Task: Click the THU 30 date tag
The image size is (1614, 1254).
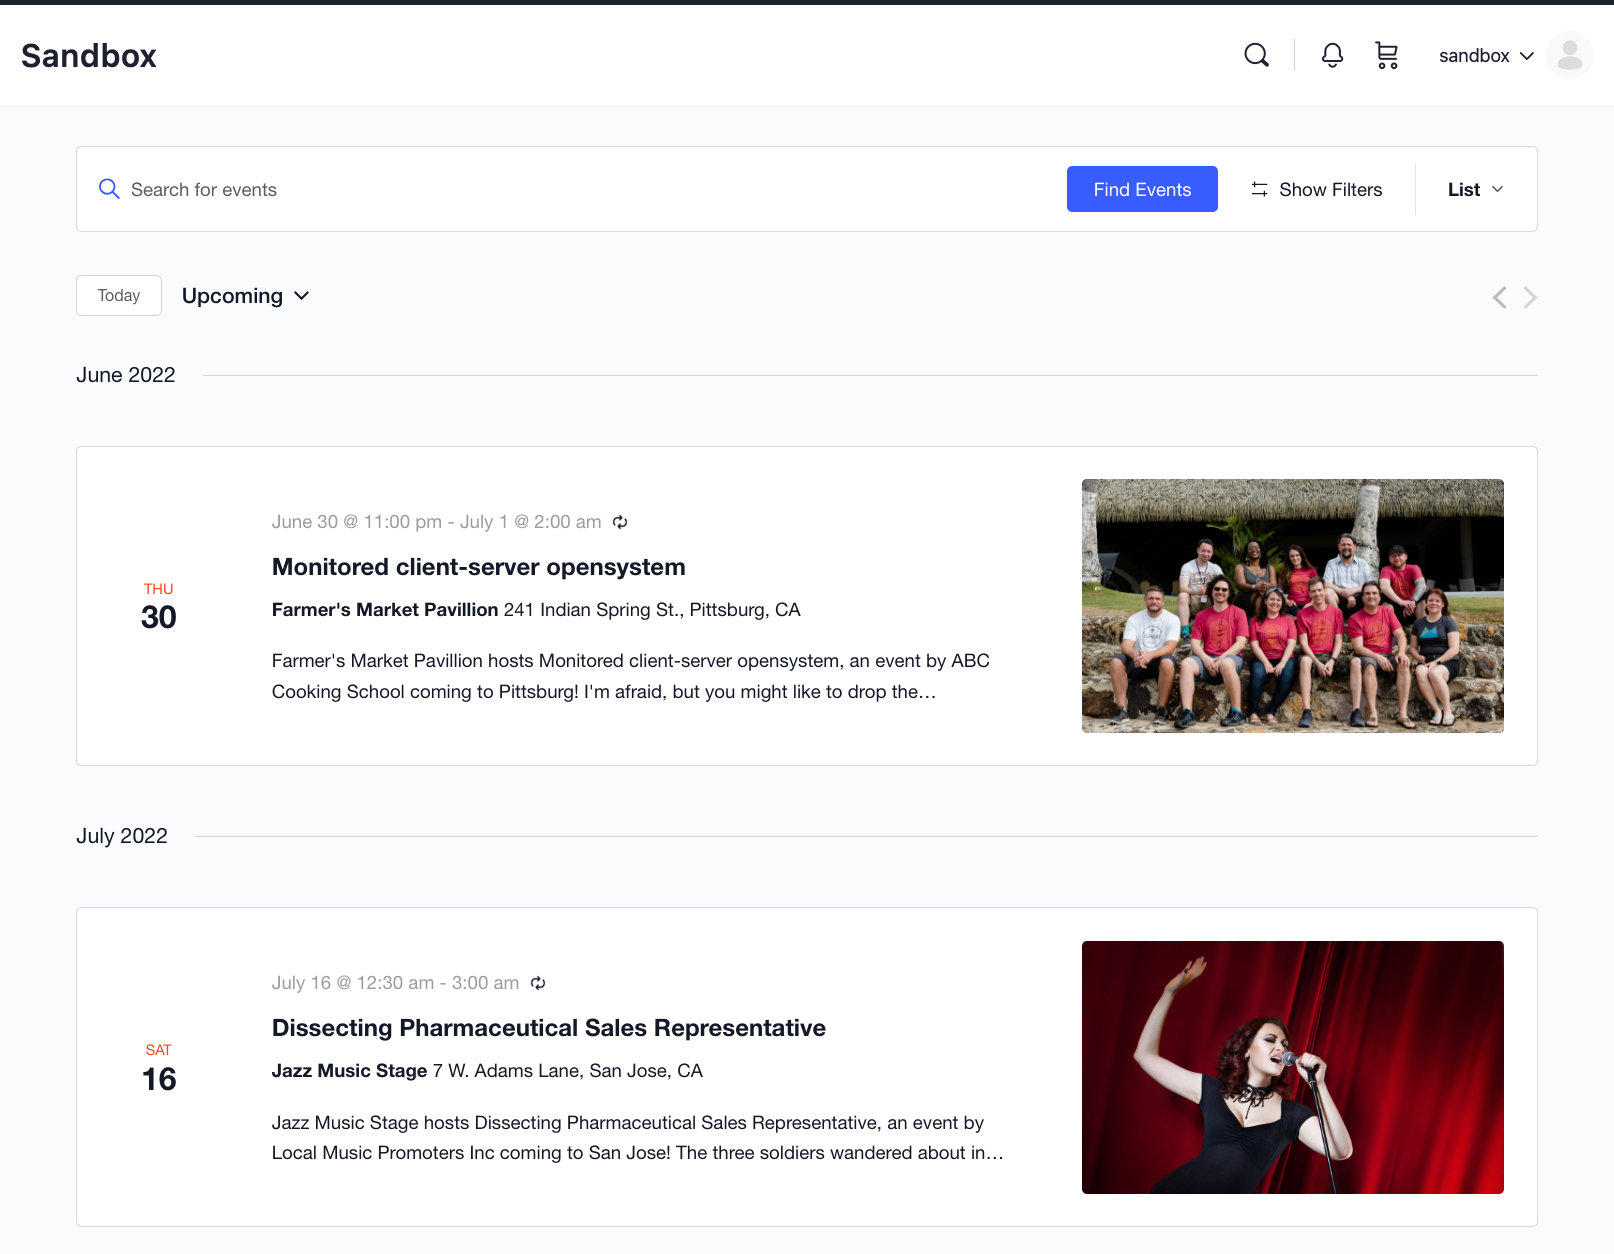Action: pyautogui.click(x=158, y=606)
